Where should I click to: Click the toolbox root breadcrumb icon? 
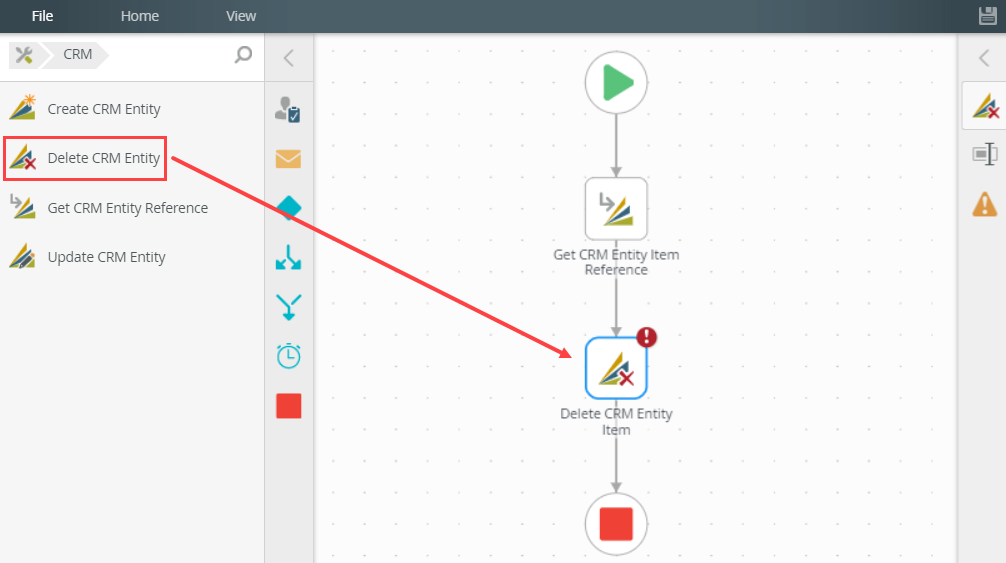24,55
